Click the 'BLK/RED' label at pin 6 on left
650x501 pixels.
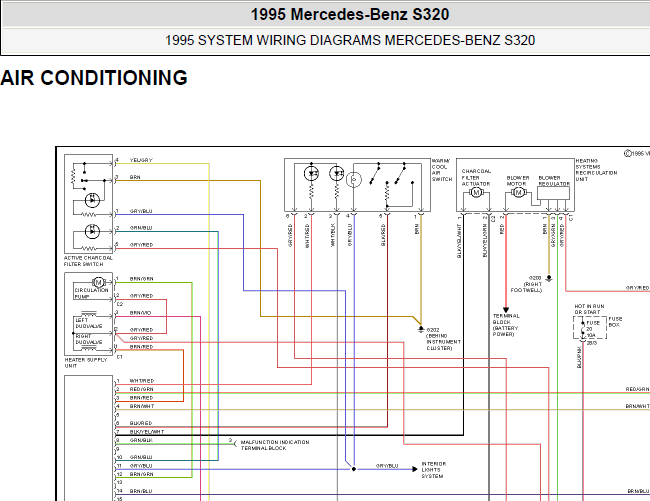tap(141, 423)
